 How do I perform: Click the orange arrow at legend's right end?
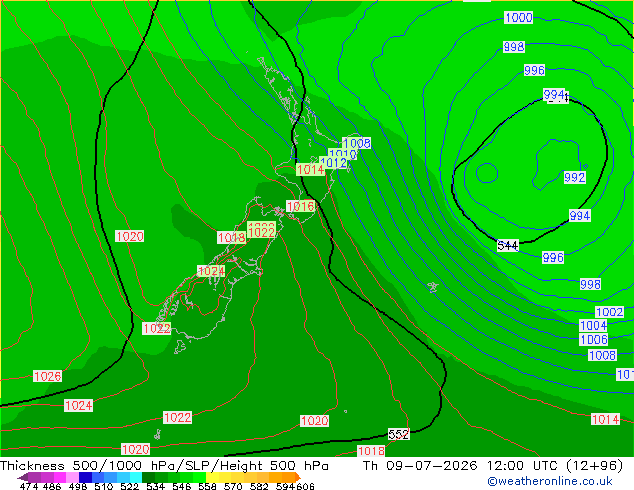(298, 477)
